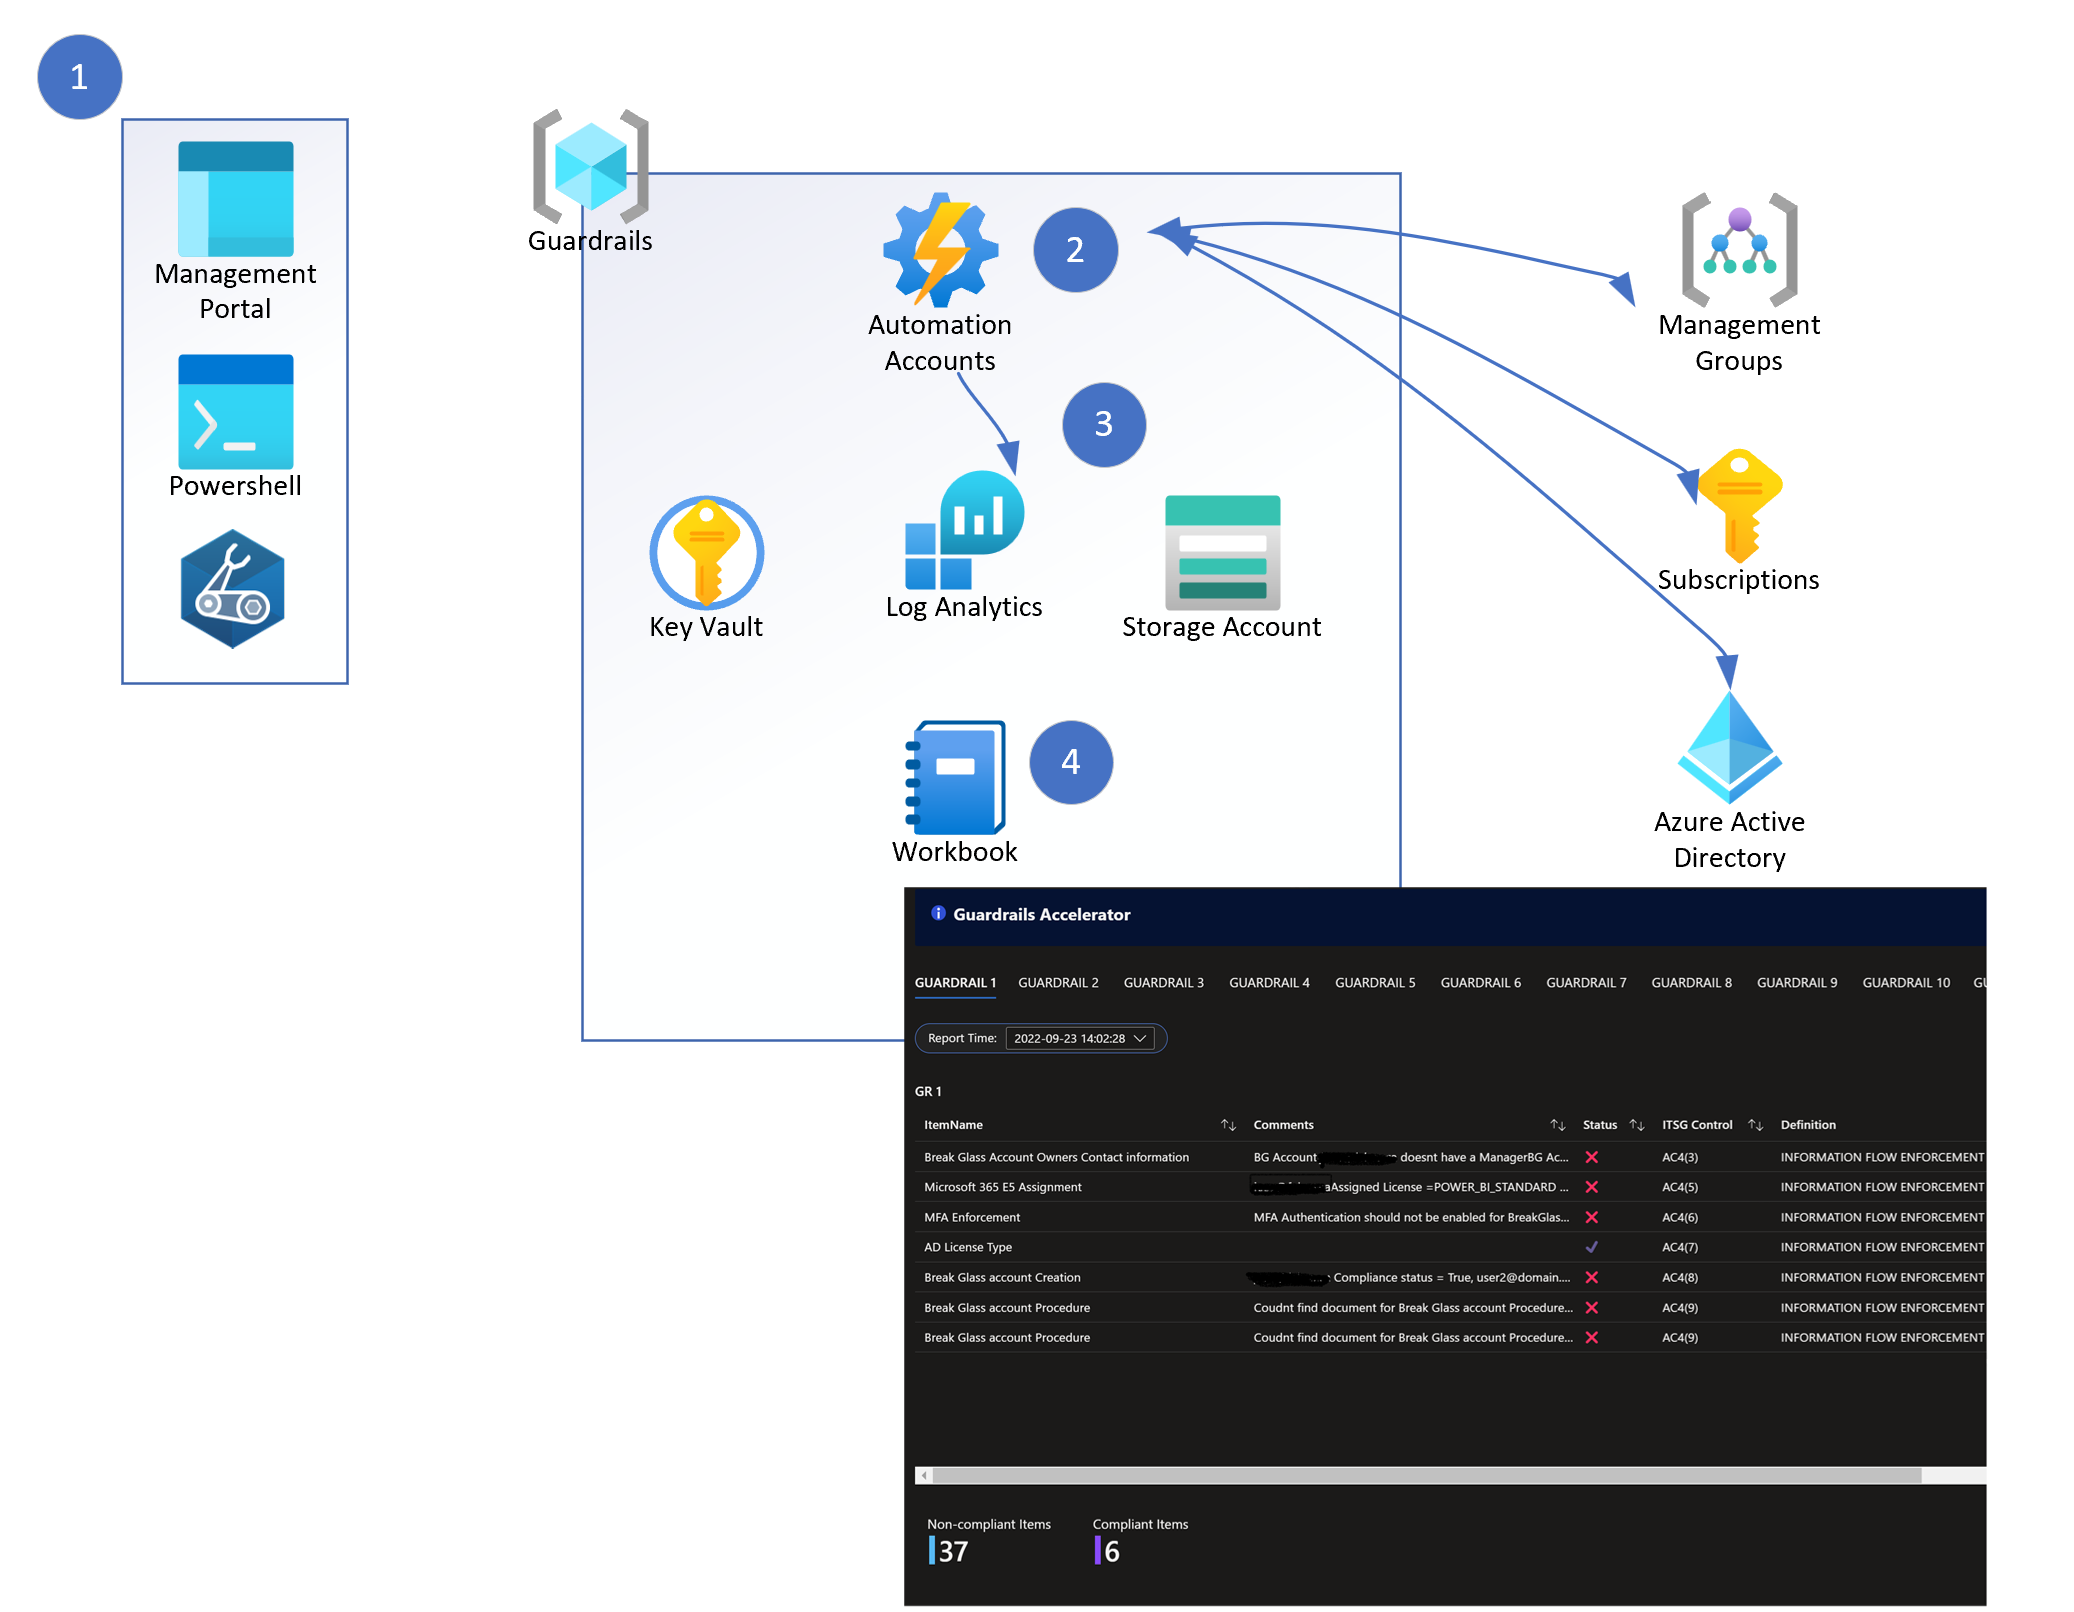
Task: Sort by the ItemName column arrows
Action: point(1228,1125)
